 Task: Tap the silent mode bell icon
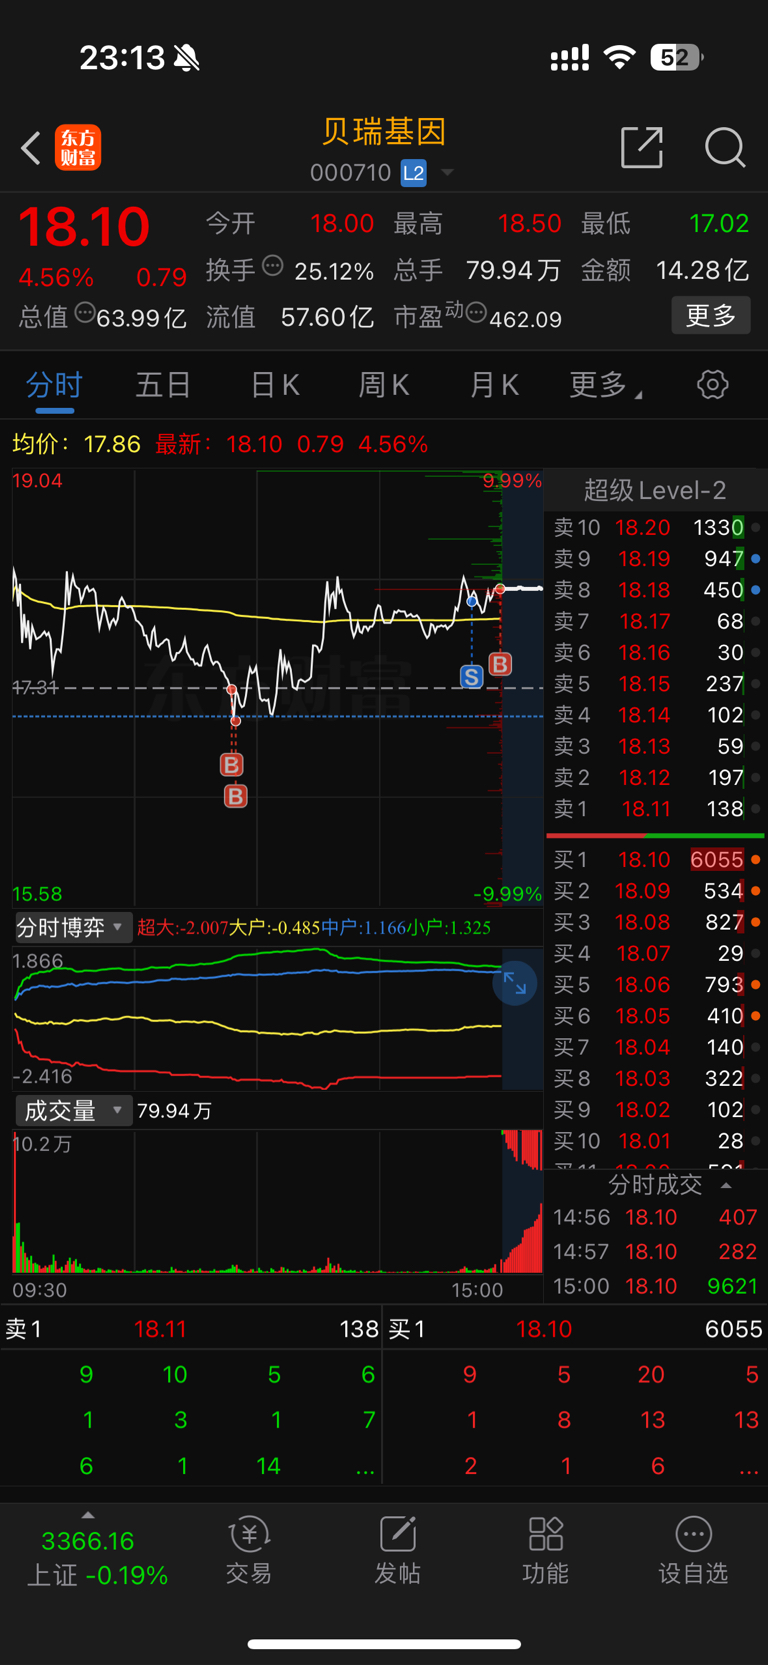pyautogui.click(x=186, y=58)
